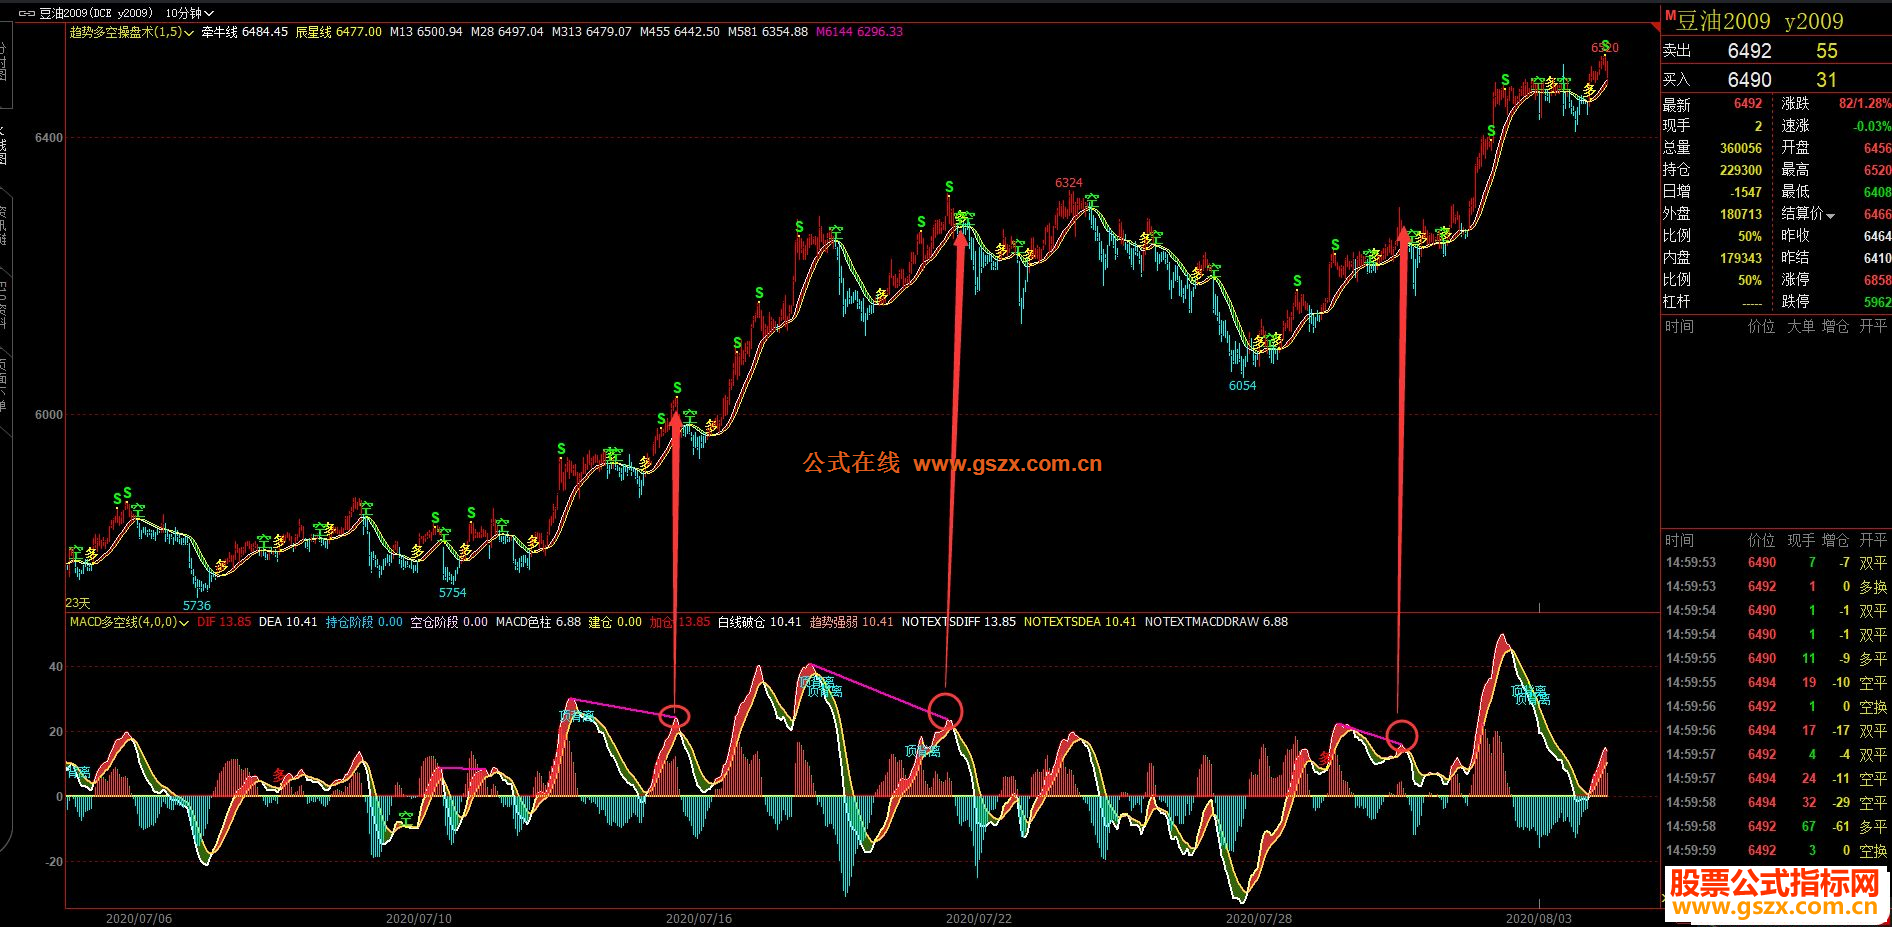1892x927 pixels.
Task: Click the 速涨 value -0.03%
Action: click(x=1872, y=126)
